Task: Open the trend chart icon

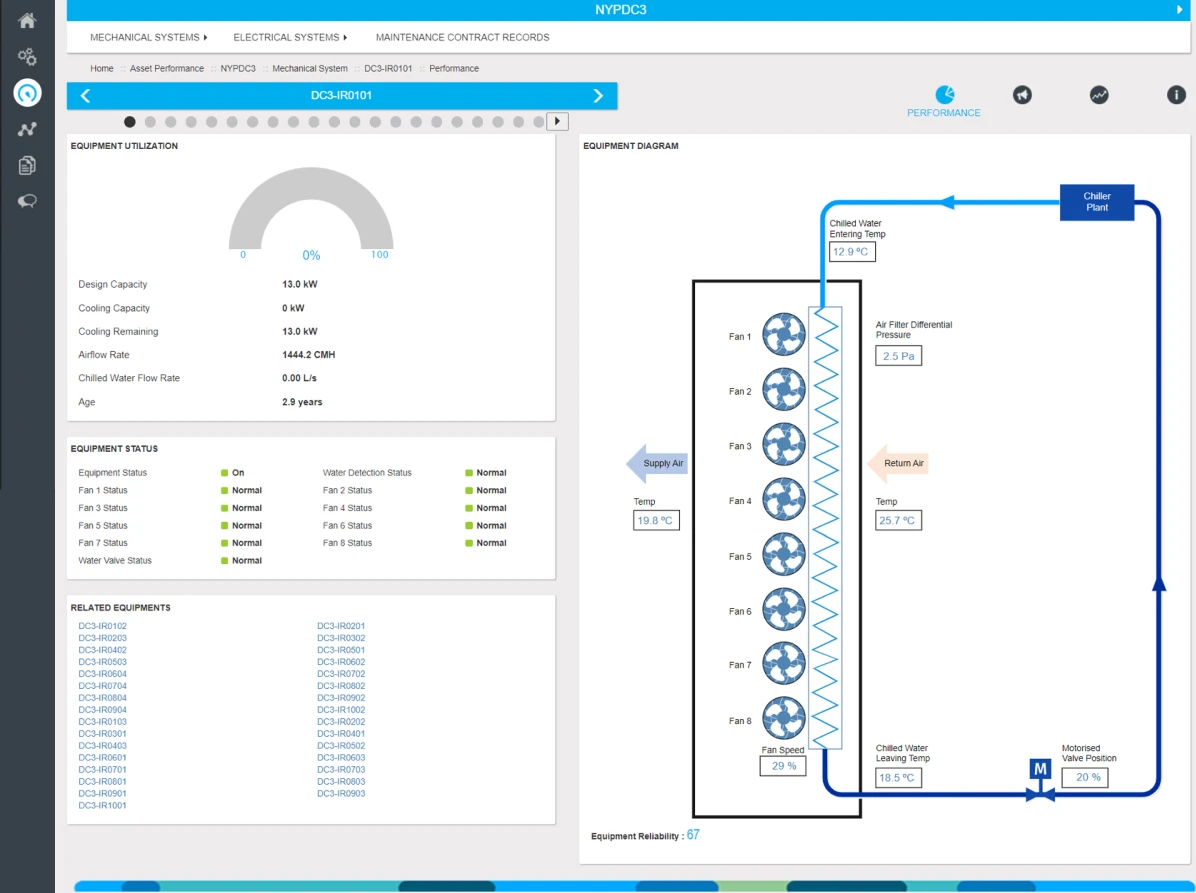Action: coord(1099,95)
